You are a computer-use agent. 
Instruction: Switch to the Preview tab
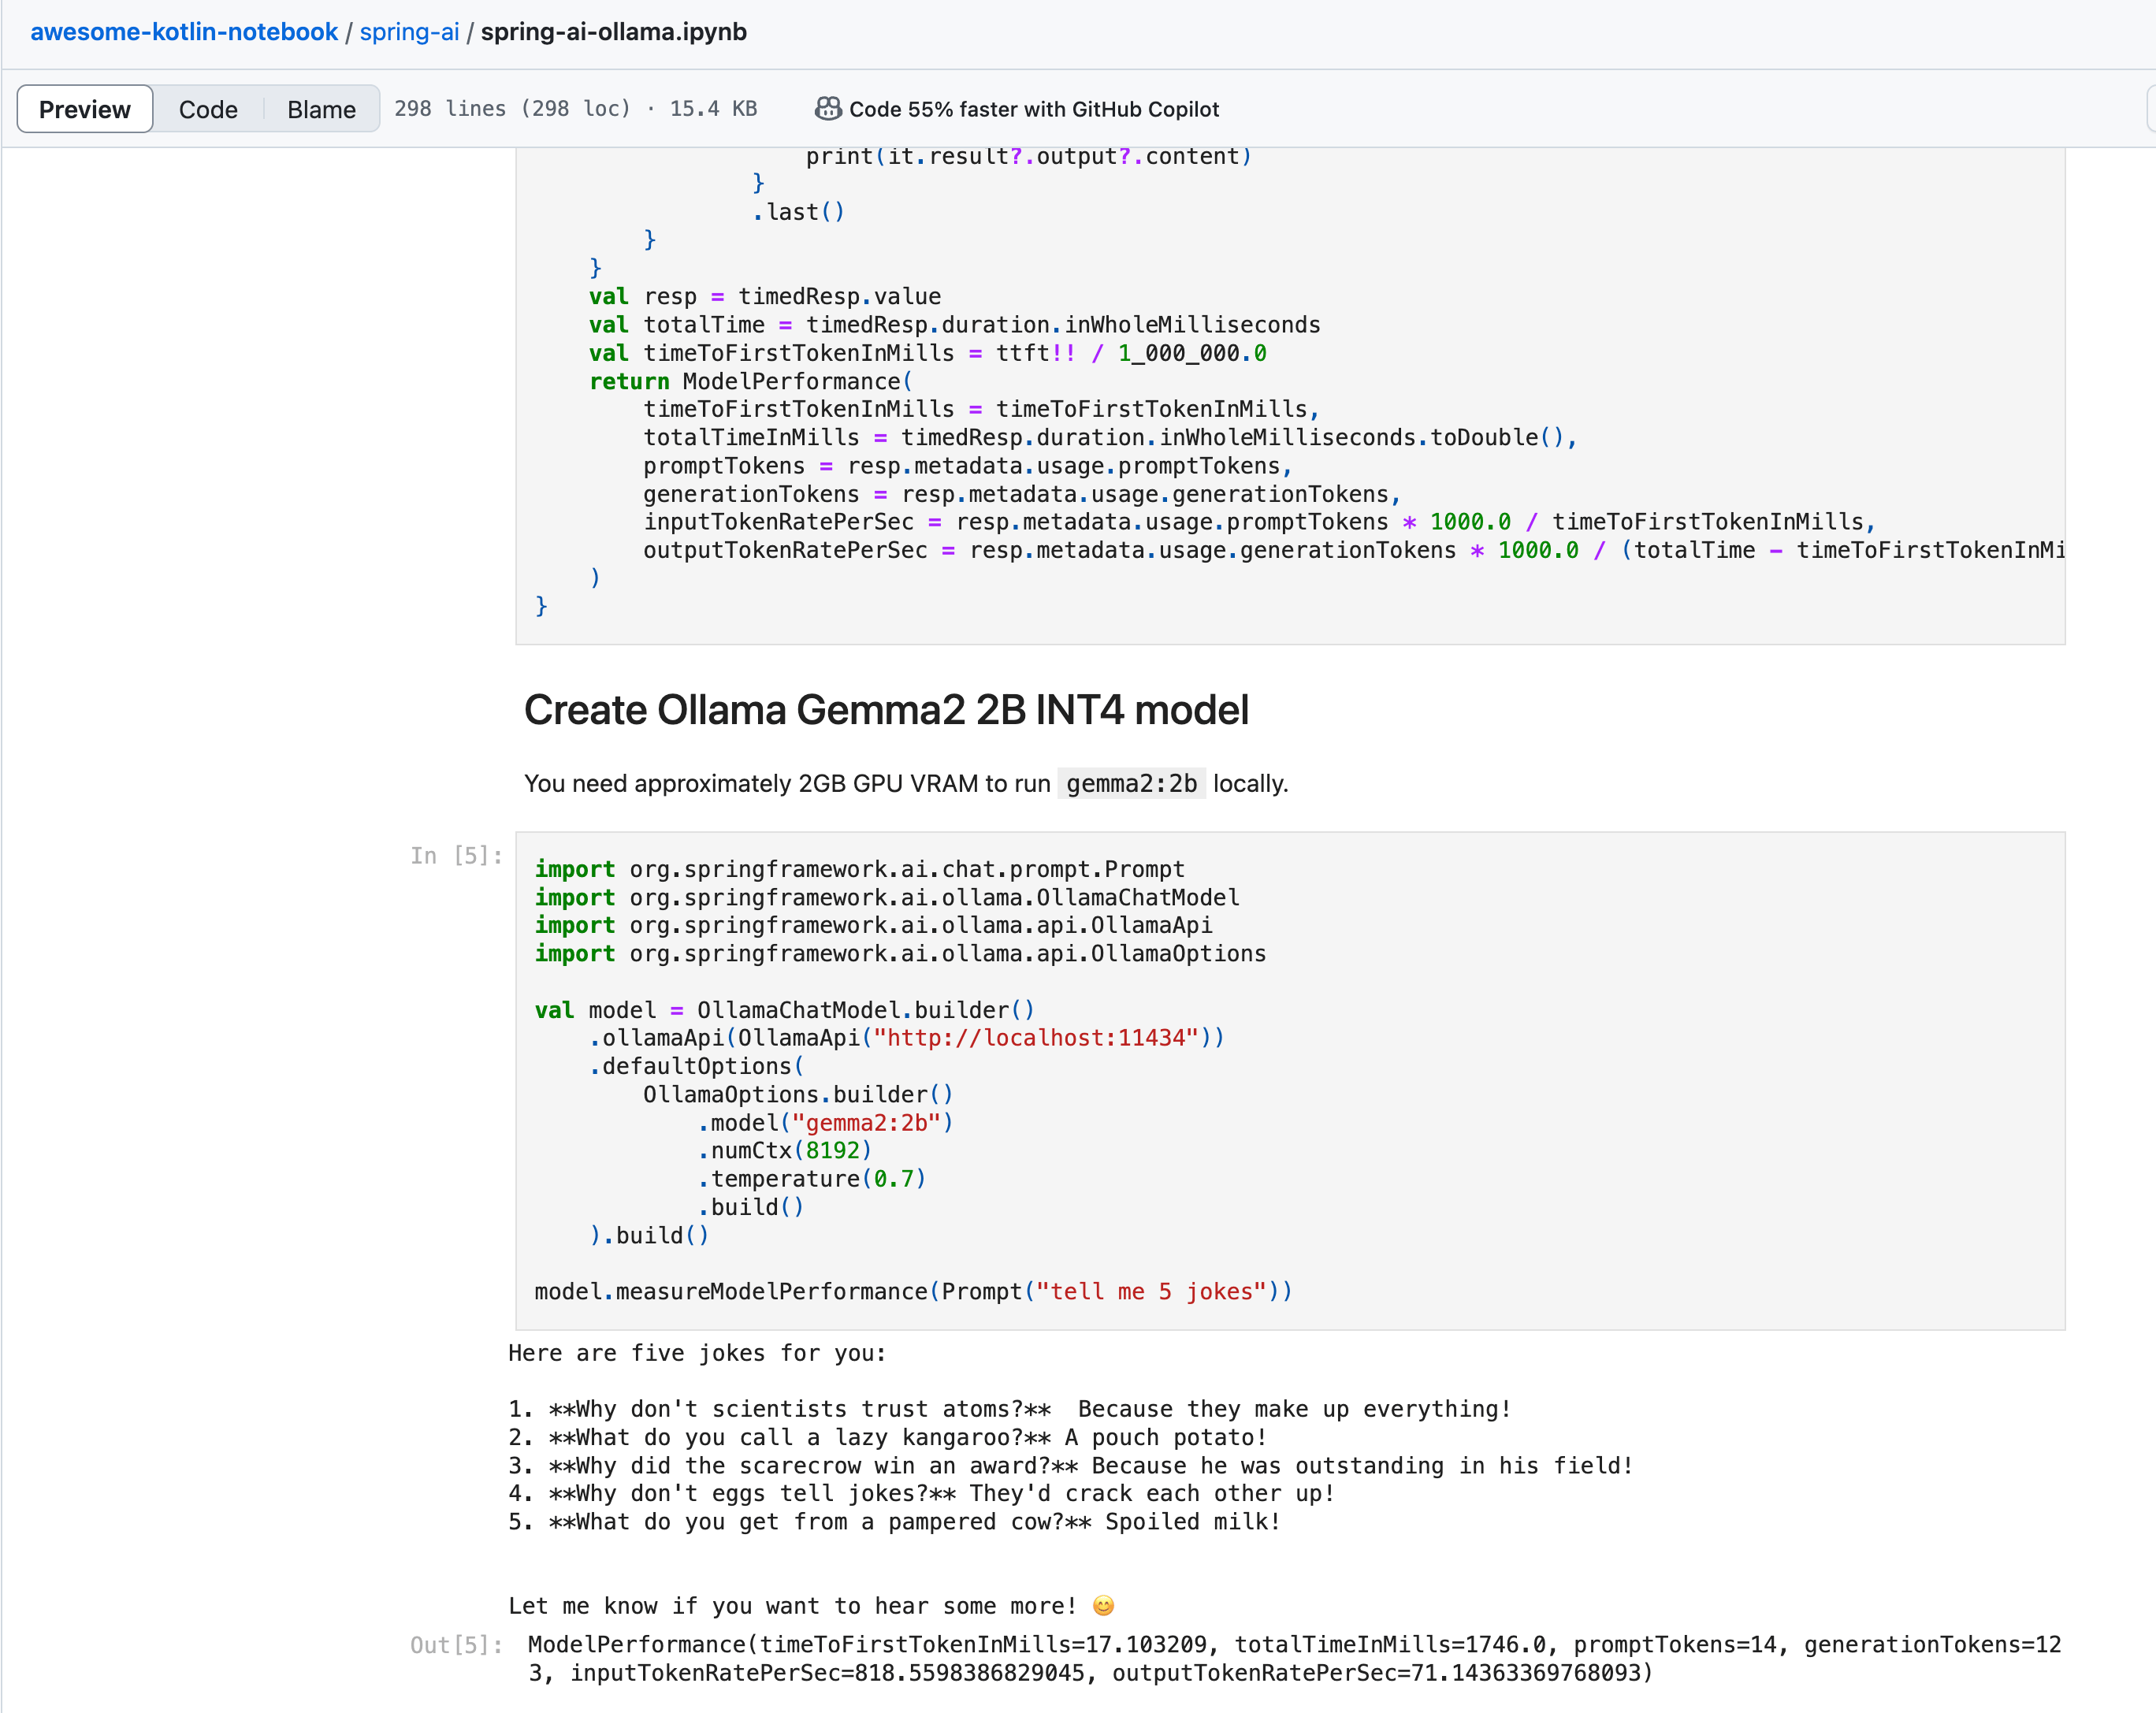pyautogui.click(x=85, y=109)
